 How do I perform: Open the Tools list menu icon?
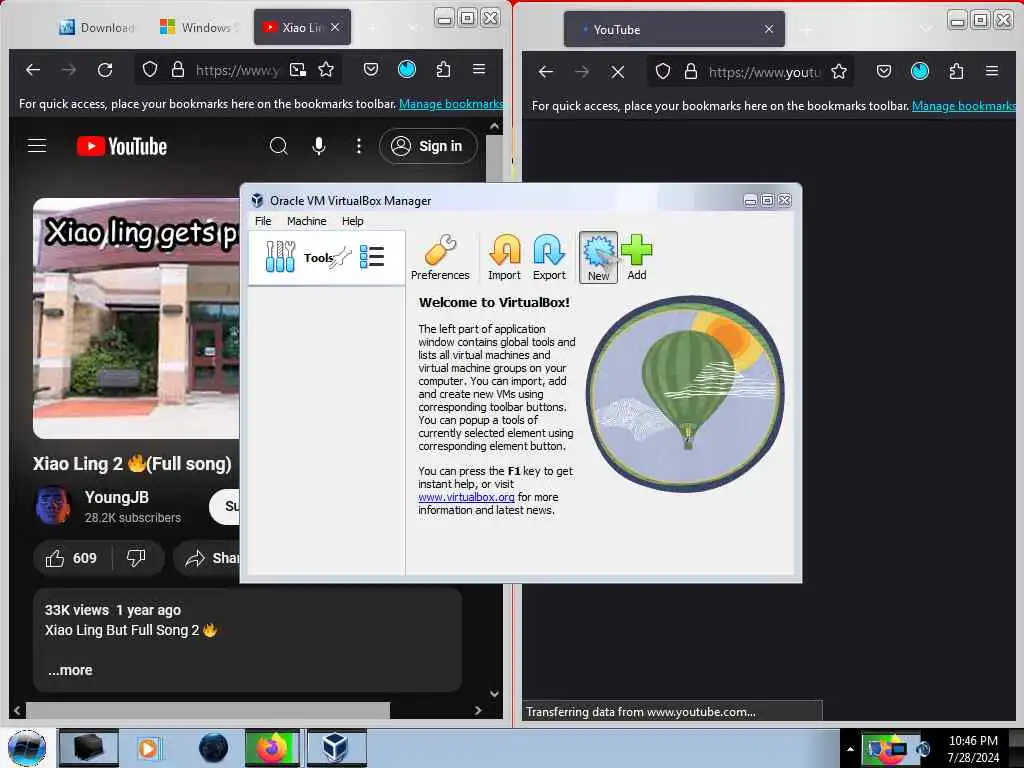pyautogui.click(x=372, y=257)
